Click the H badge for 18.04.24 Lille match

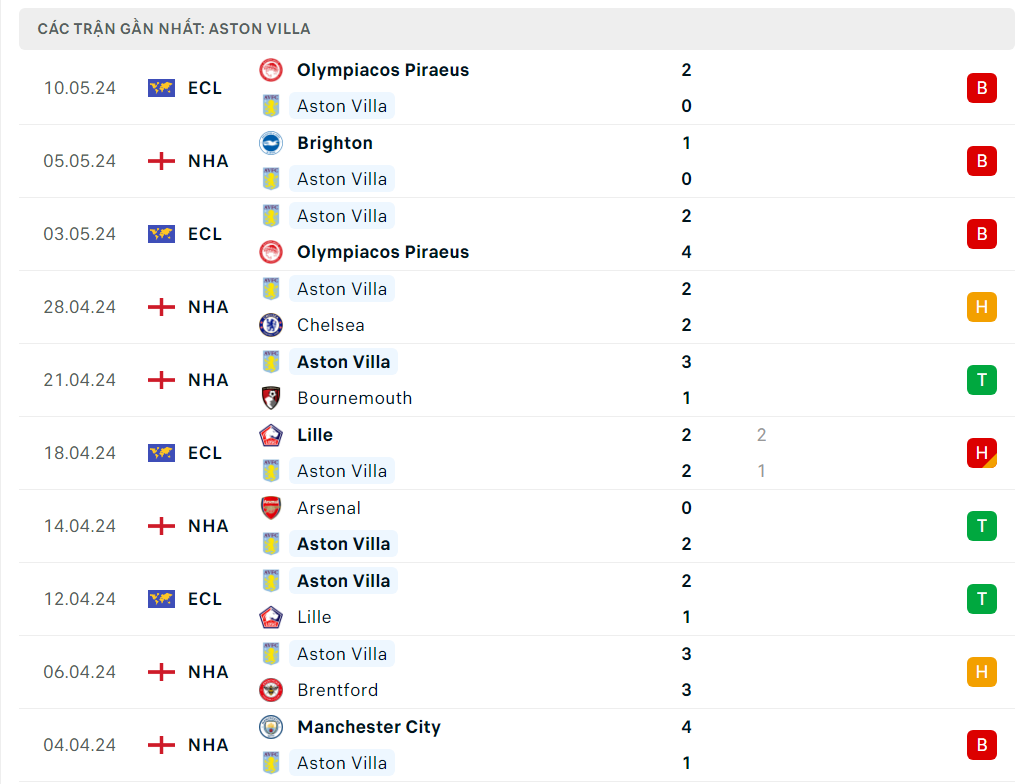pos(981,453)
